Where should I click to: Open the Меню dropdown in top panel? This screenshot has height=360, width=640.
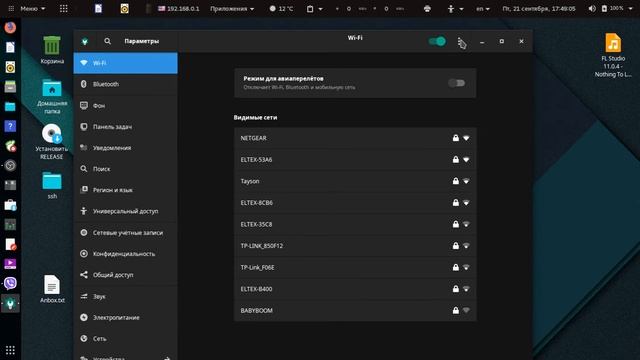tap(33, 9)
